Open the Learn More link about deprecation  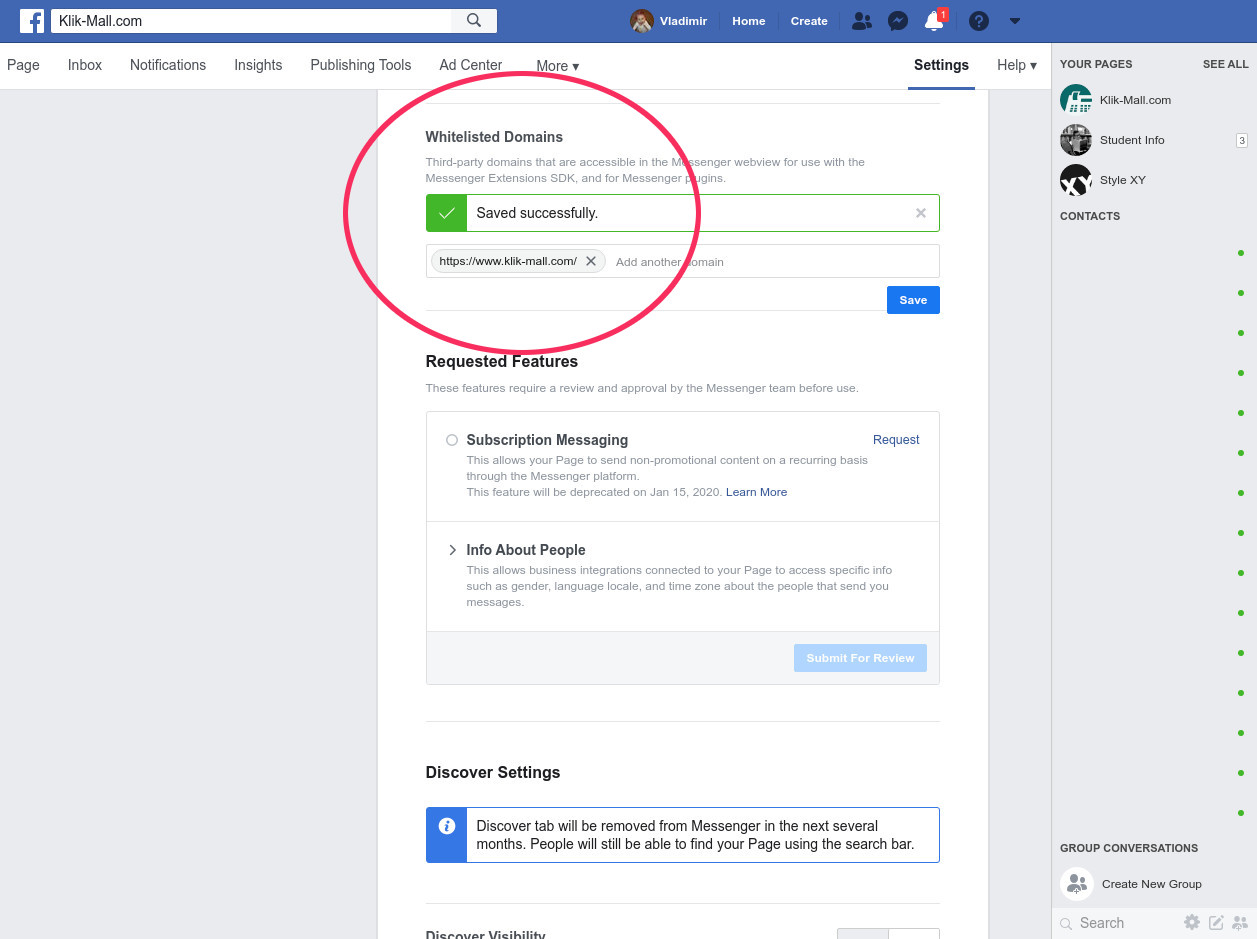[x=756, y=492]
